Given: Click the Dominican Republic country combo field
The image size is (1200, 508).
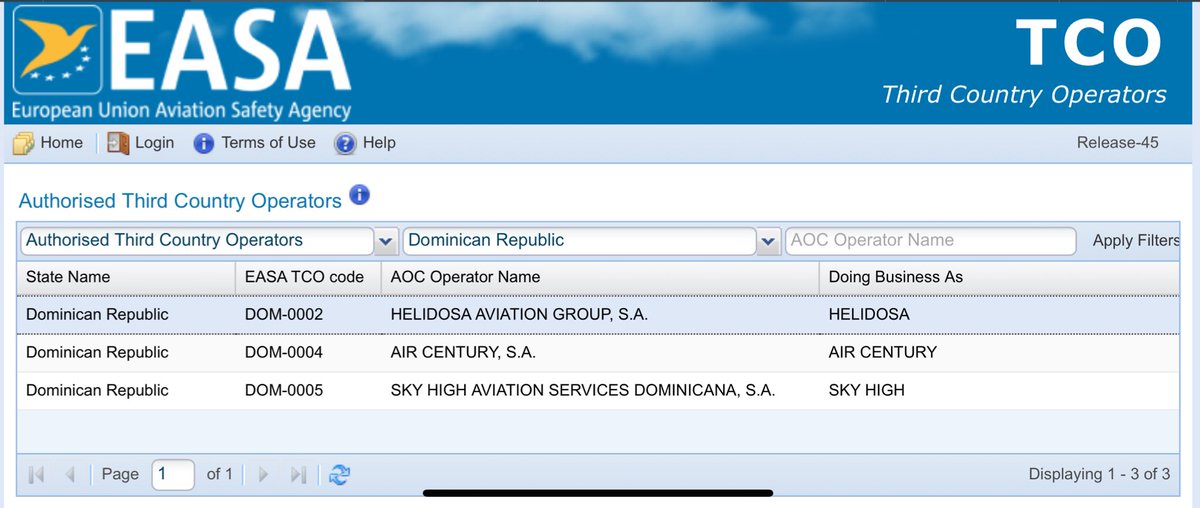Looking at the screenshot, I should (580, 241).
